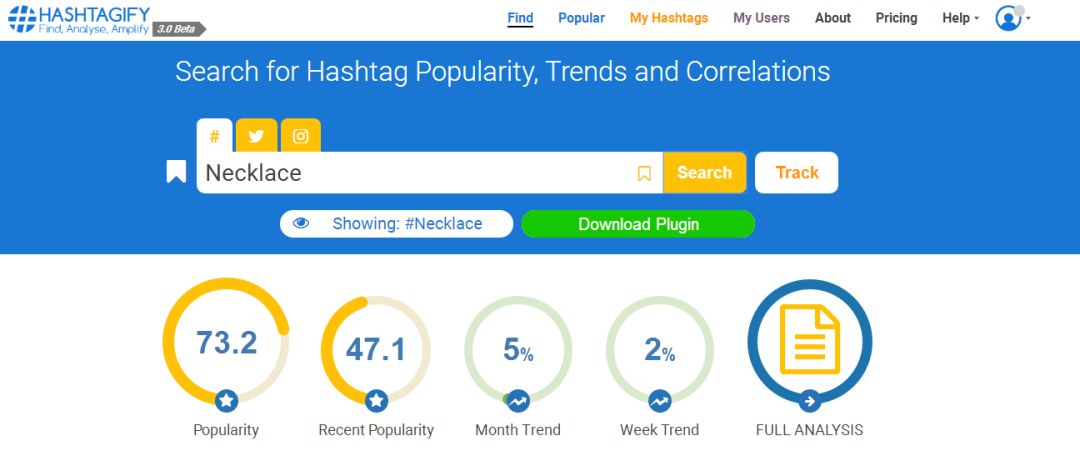Open the Popular menu item
Viewport: 1080px width, 476px height.
581,18
